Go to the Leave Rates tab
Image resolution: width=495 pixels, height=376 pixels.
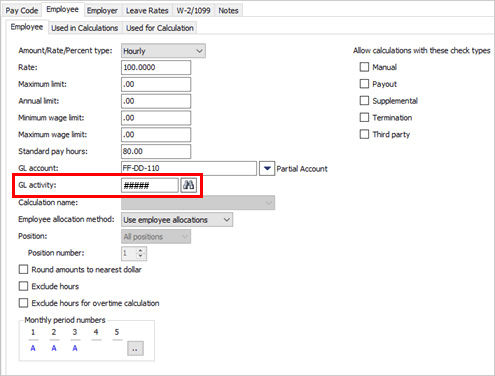147,11
